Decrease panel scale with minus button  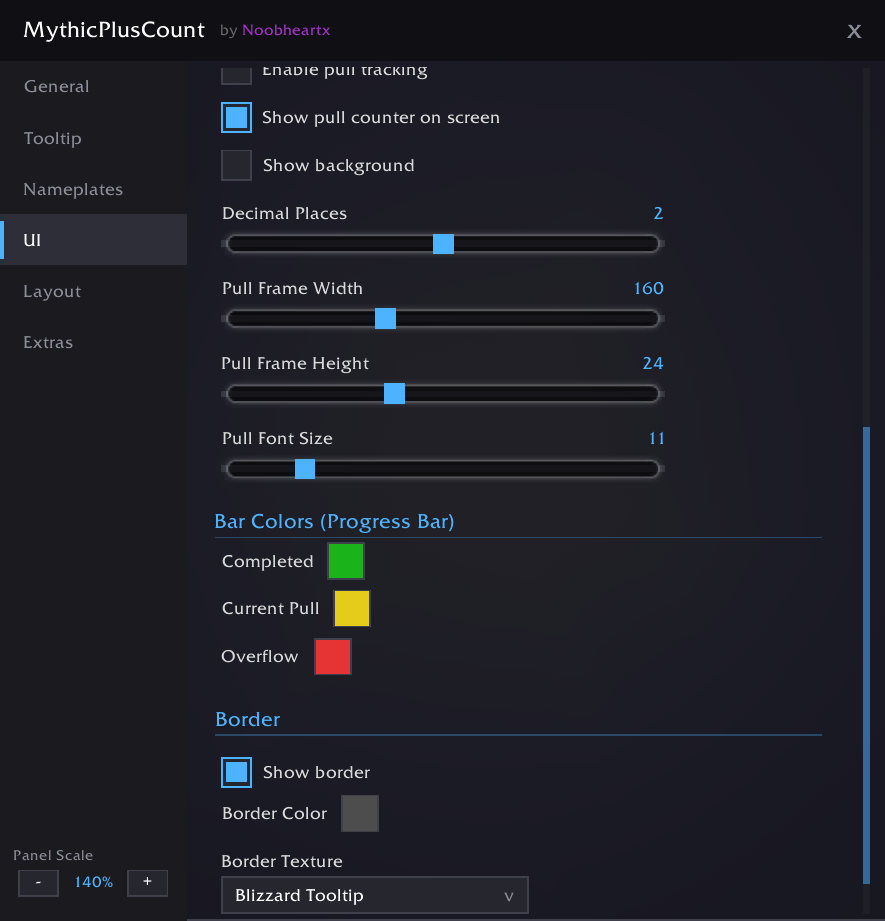pyautogui.click(x=38, y=882)
